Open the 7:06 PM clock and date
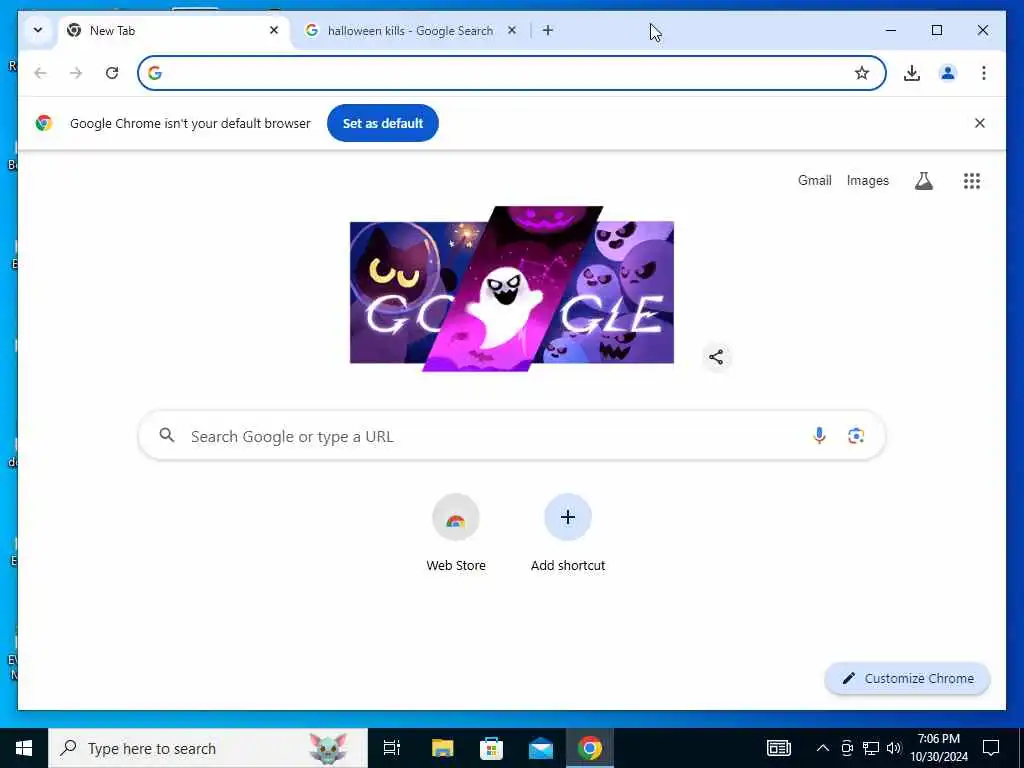 pos(938,748)
